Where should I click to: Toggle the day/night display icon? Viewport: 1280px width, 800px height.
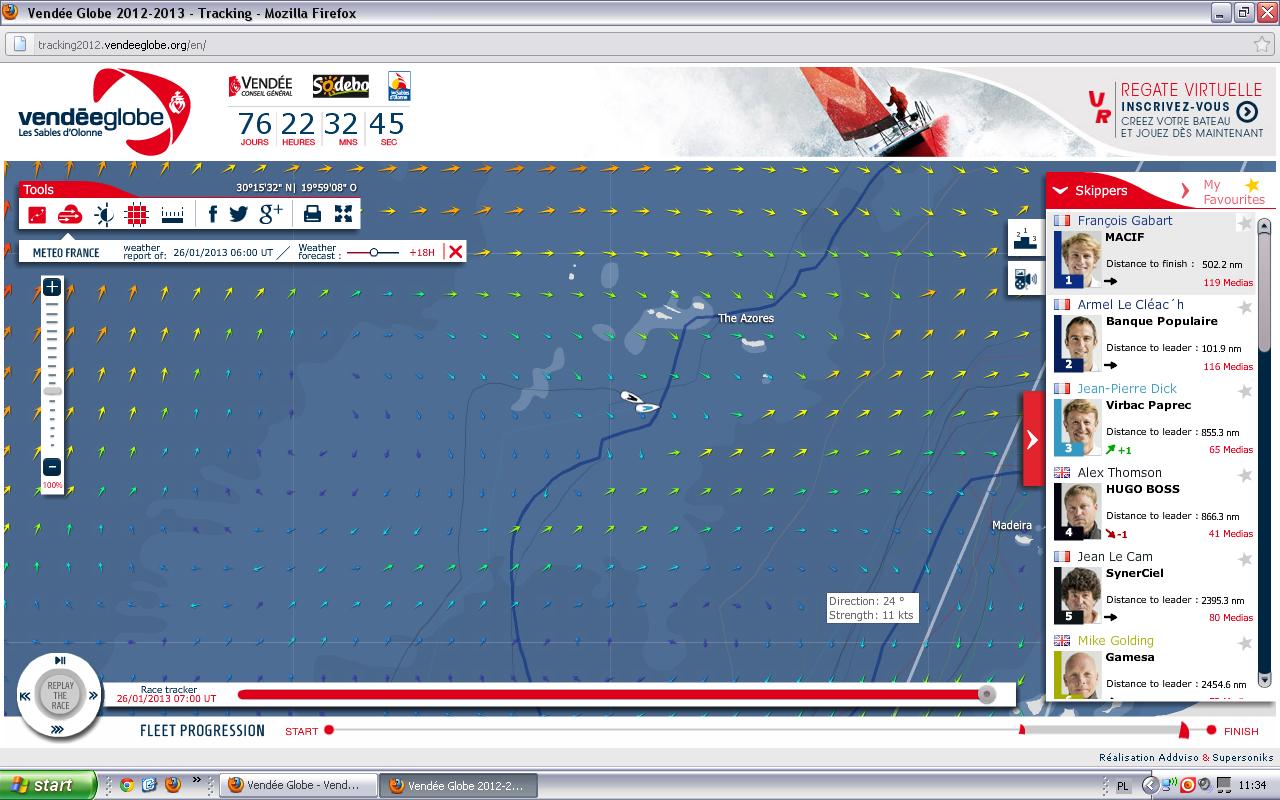[x=104, y=214]
